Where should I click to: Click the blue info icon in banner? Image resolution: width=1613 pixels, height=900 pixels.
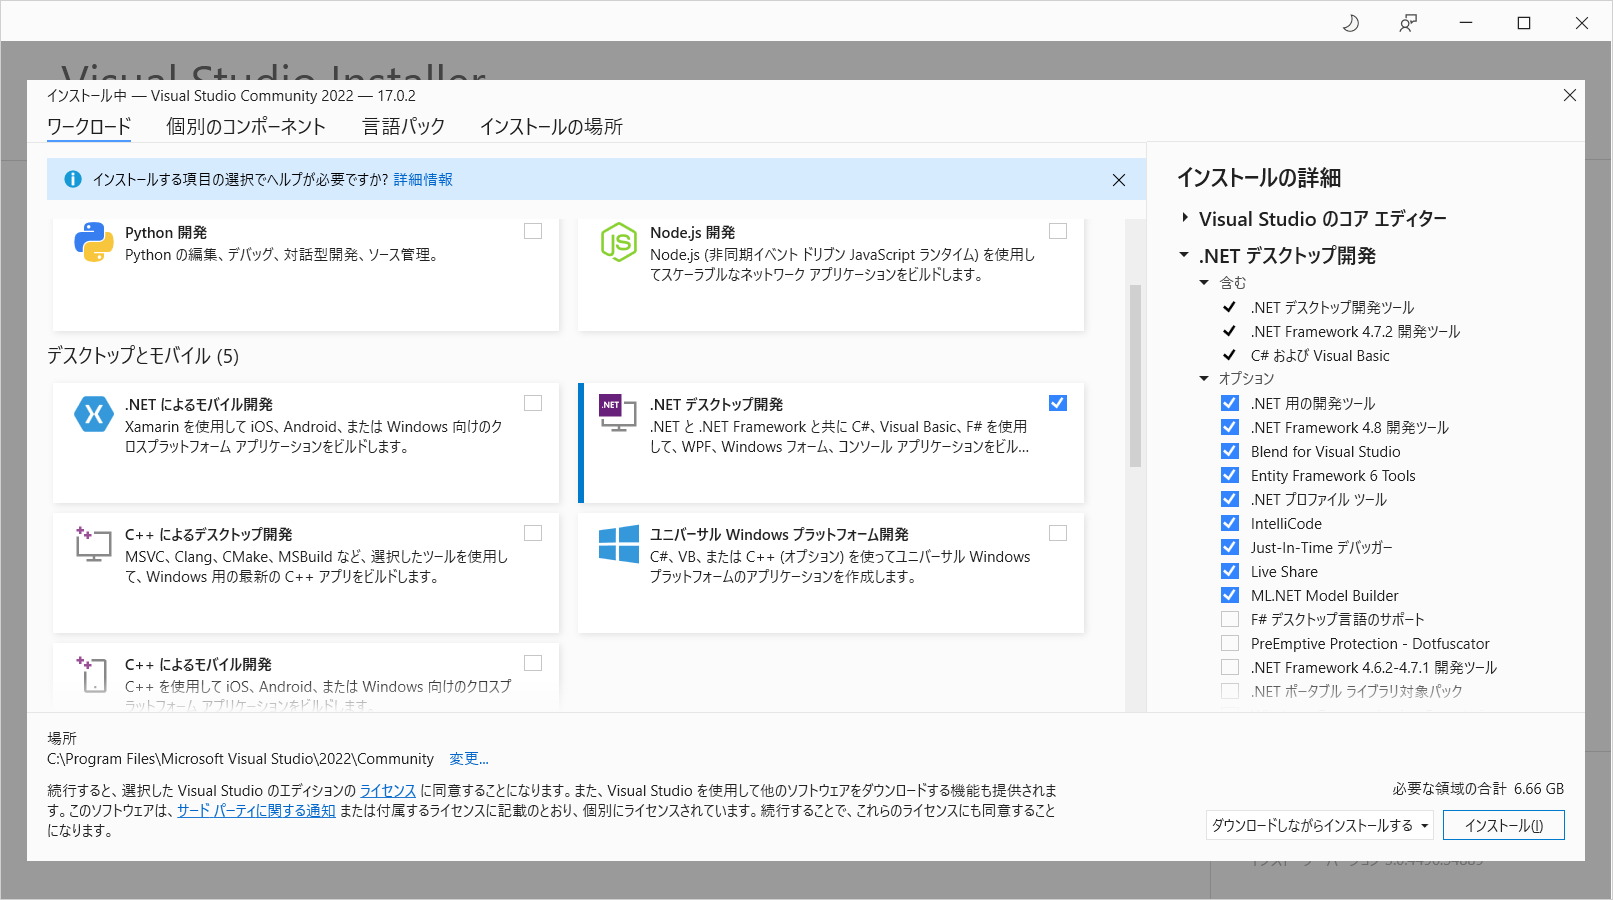(73, 179)
